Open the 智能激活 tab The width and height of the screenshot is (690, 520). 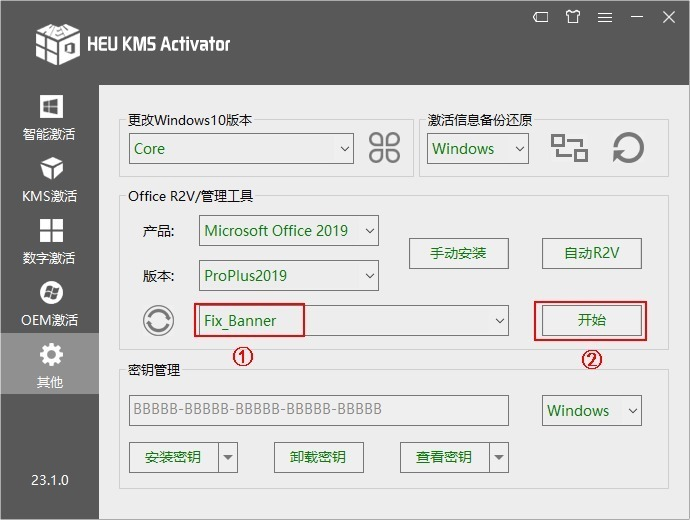[50, 118]
